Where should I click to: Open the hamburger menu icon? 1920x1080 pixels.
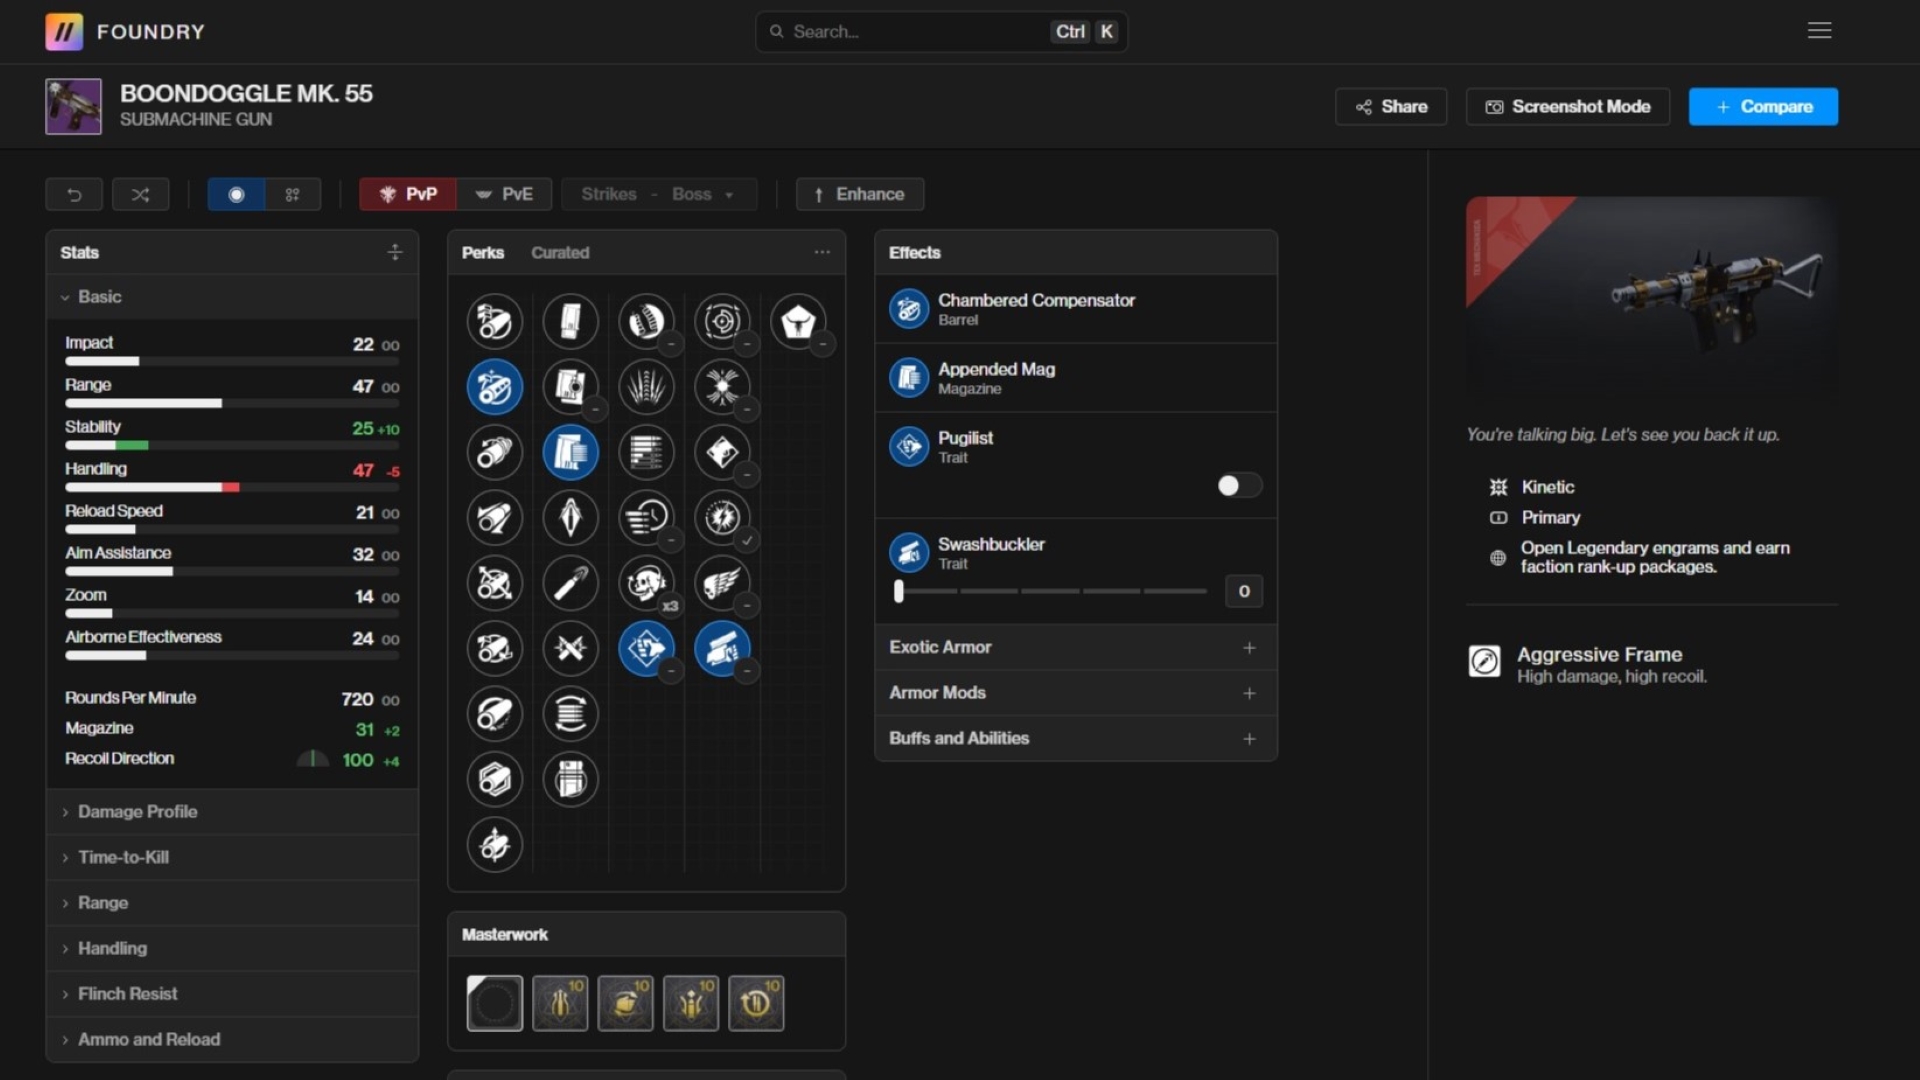tap(1819, 31)
